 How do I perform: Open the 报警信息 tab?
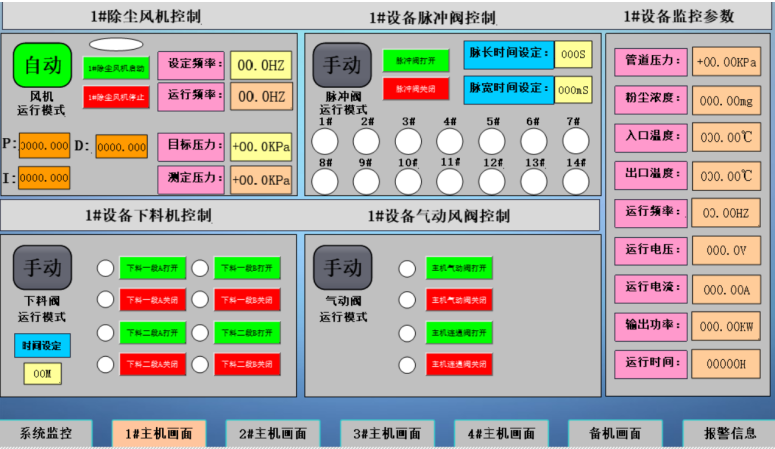coord(729,434)
